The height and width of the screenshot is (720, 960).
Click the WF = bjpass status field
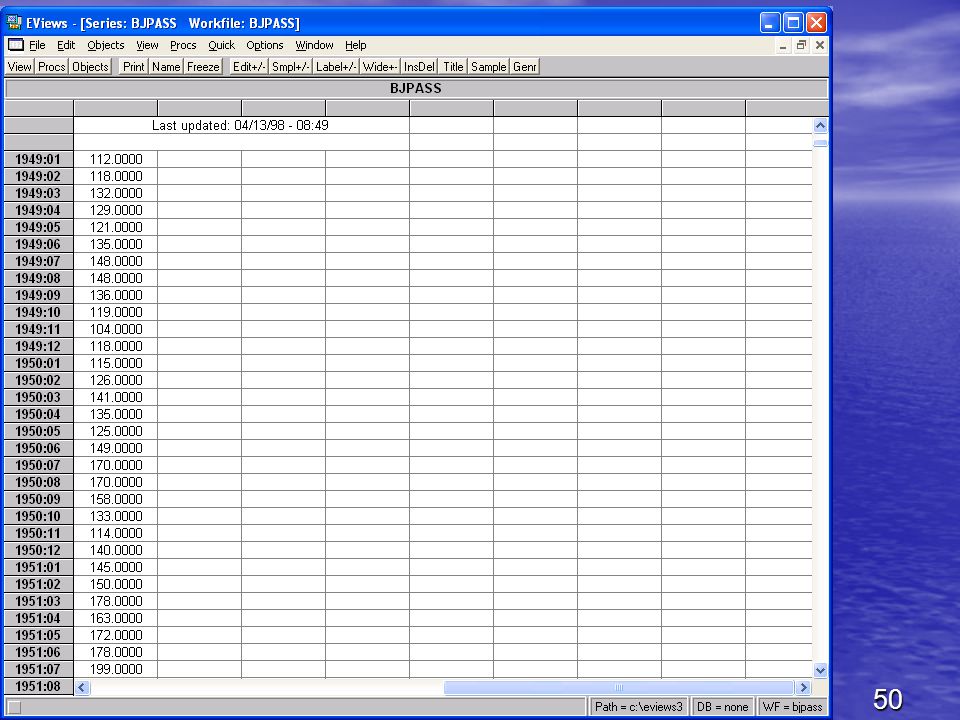(x=792, y=707)
